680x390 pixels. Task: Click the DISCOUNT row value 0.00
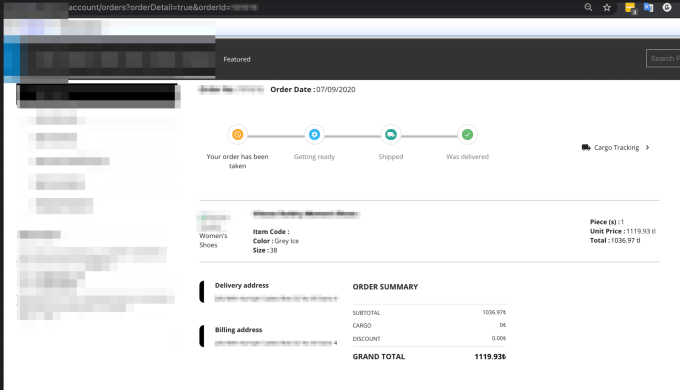click(x=499, y=338)
